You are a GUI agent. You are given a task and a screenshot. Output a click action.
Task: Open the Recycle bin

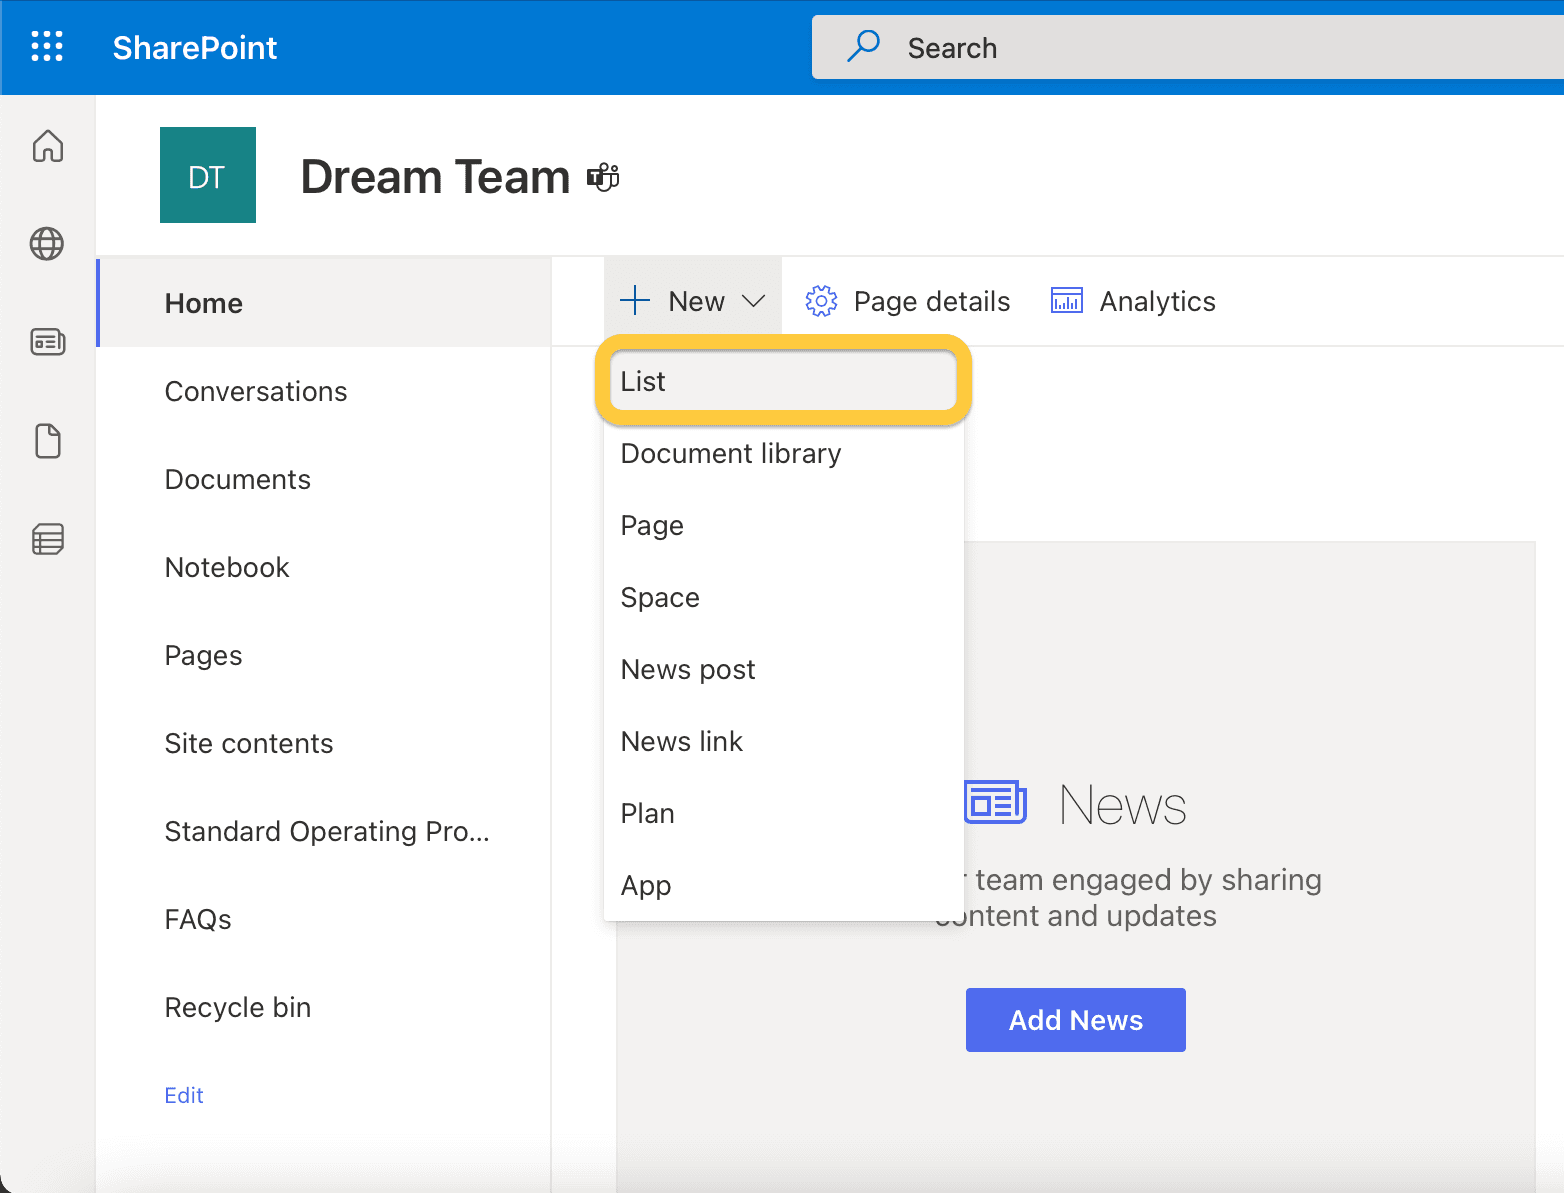(237, 1007)
